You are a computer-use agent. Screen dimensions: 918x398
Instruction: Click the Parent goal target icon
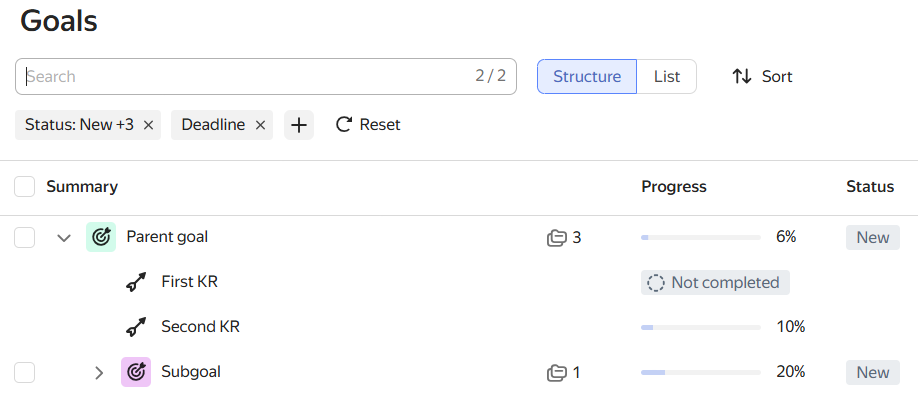(x=101, y=237)
